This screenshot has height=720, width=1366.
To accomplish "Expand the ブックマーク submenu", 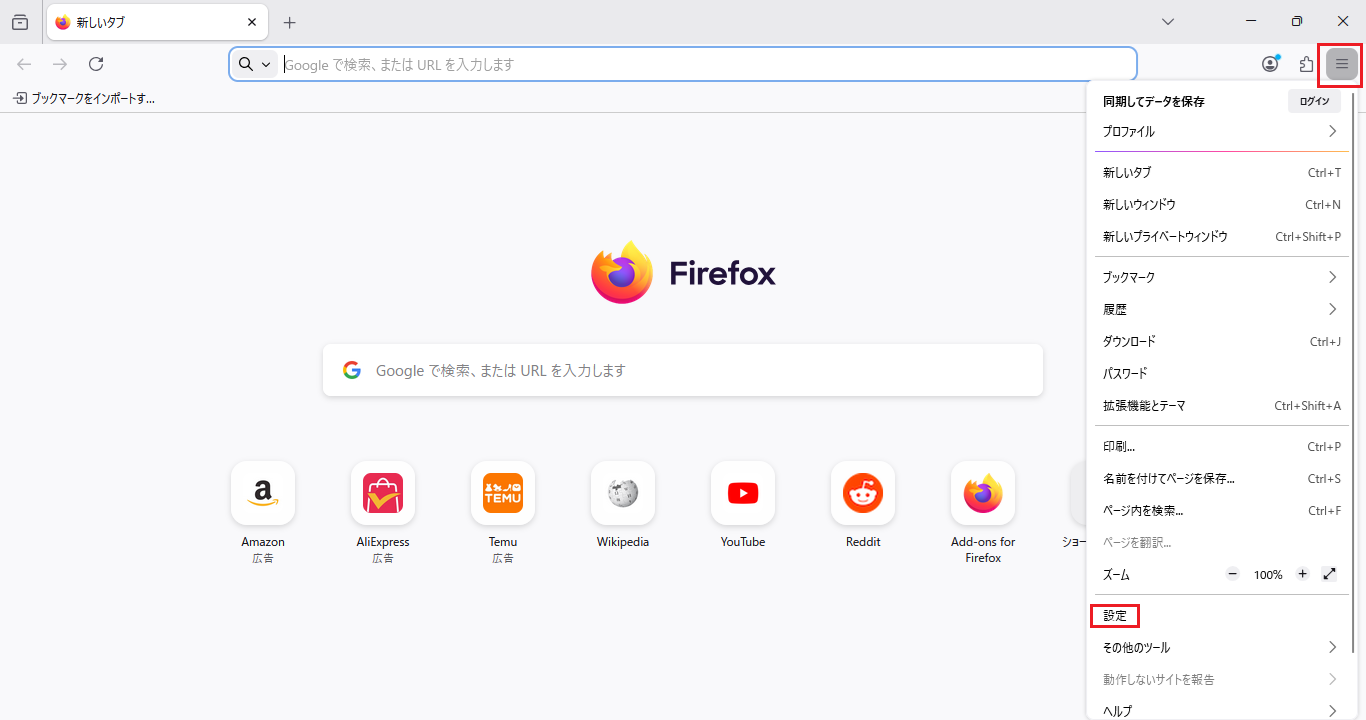I will [x=1220, y=277].
